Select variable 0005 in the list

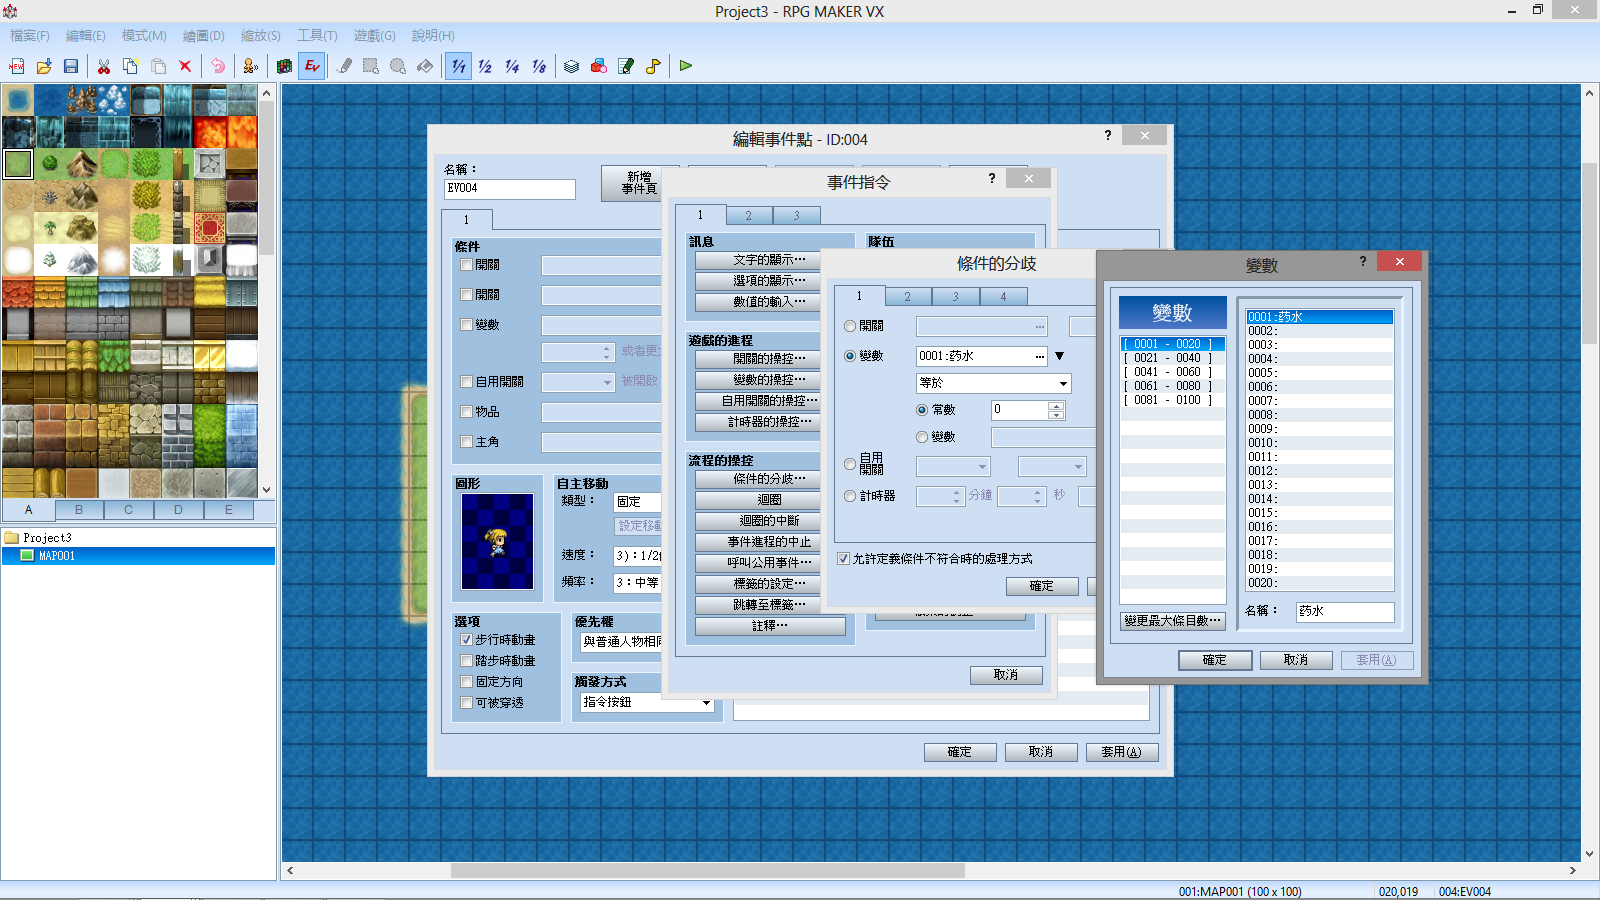1319,373
